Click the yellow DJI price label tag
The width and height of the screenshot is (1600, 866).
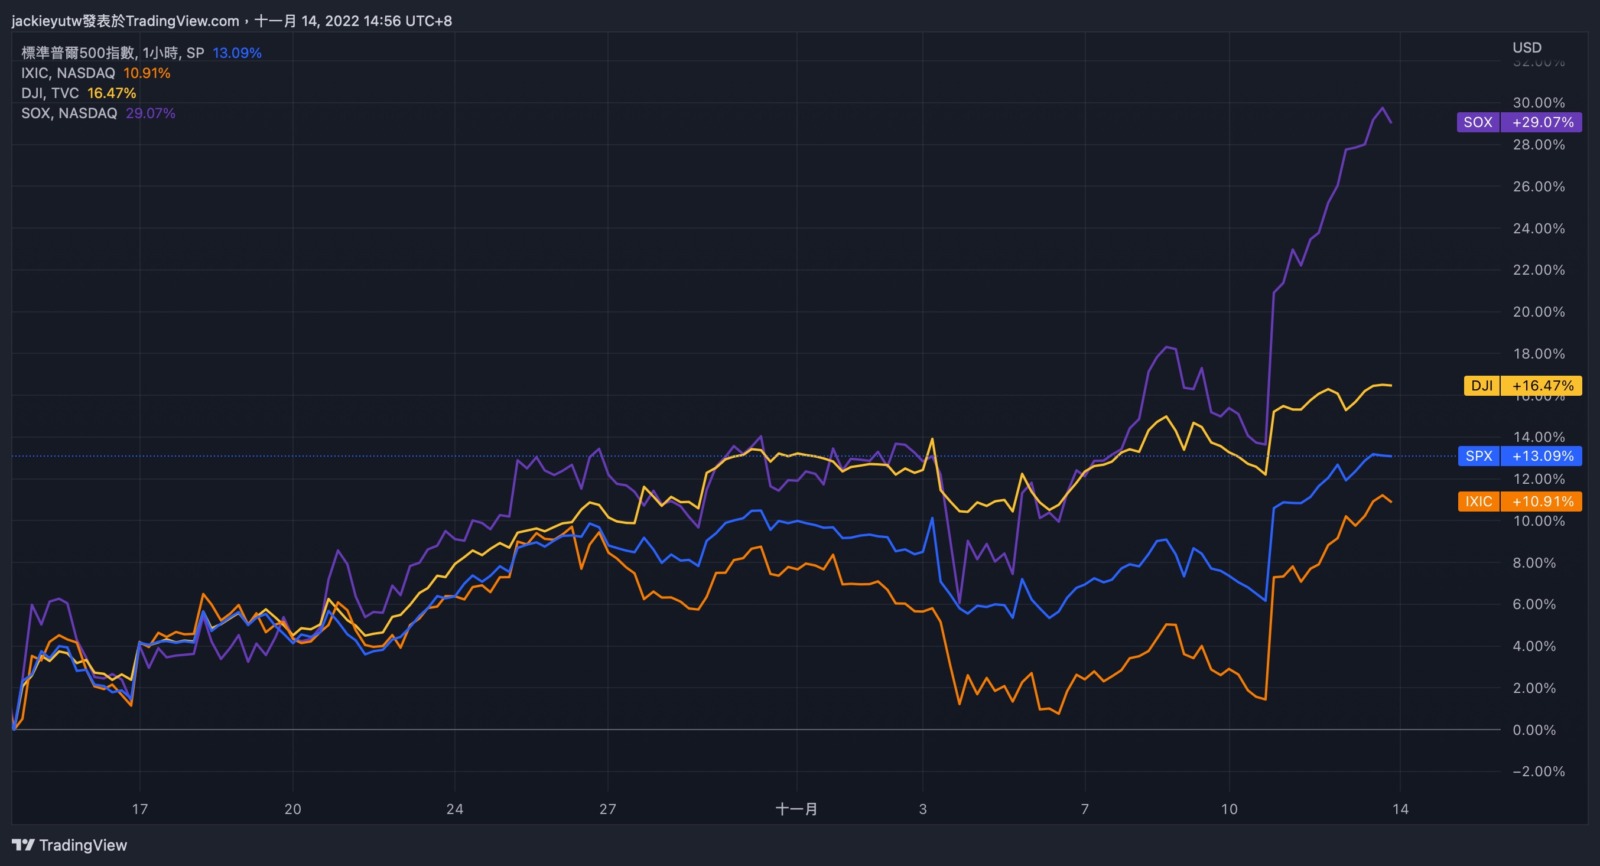click(1522, 385)
